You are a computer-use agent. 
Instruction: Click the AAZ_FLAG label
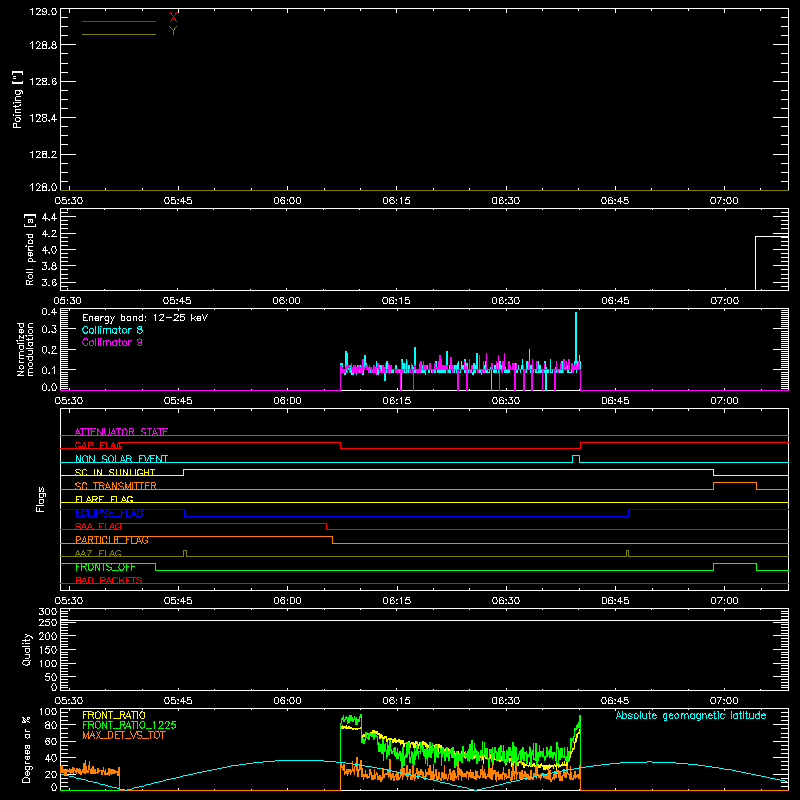(x=98, y=553)
